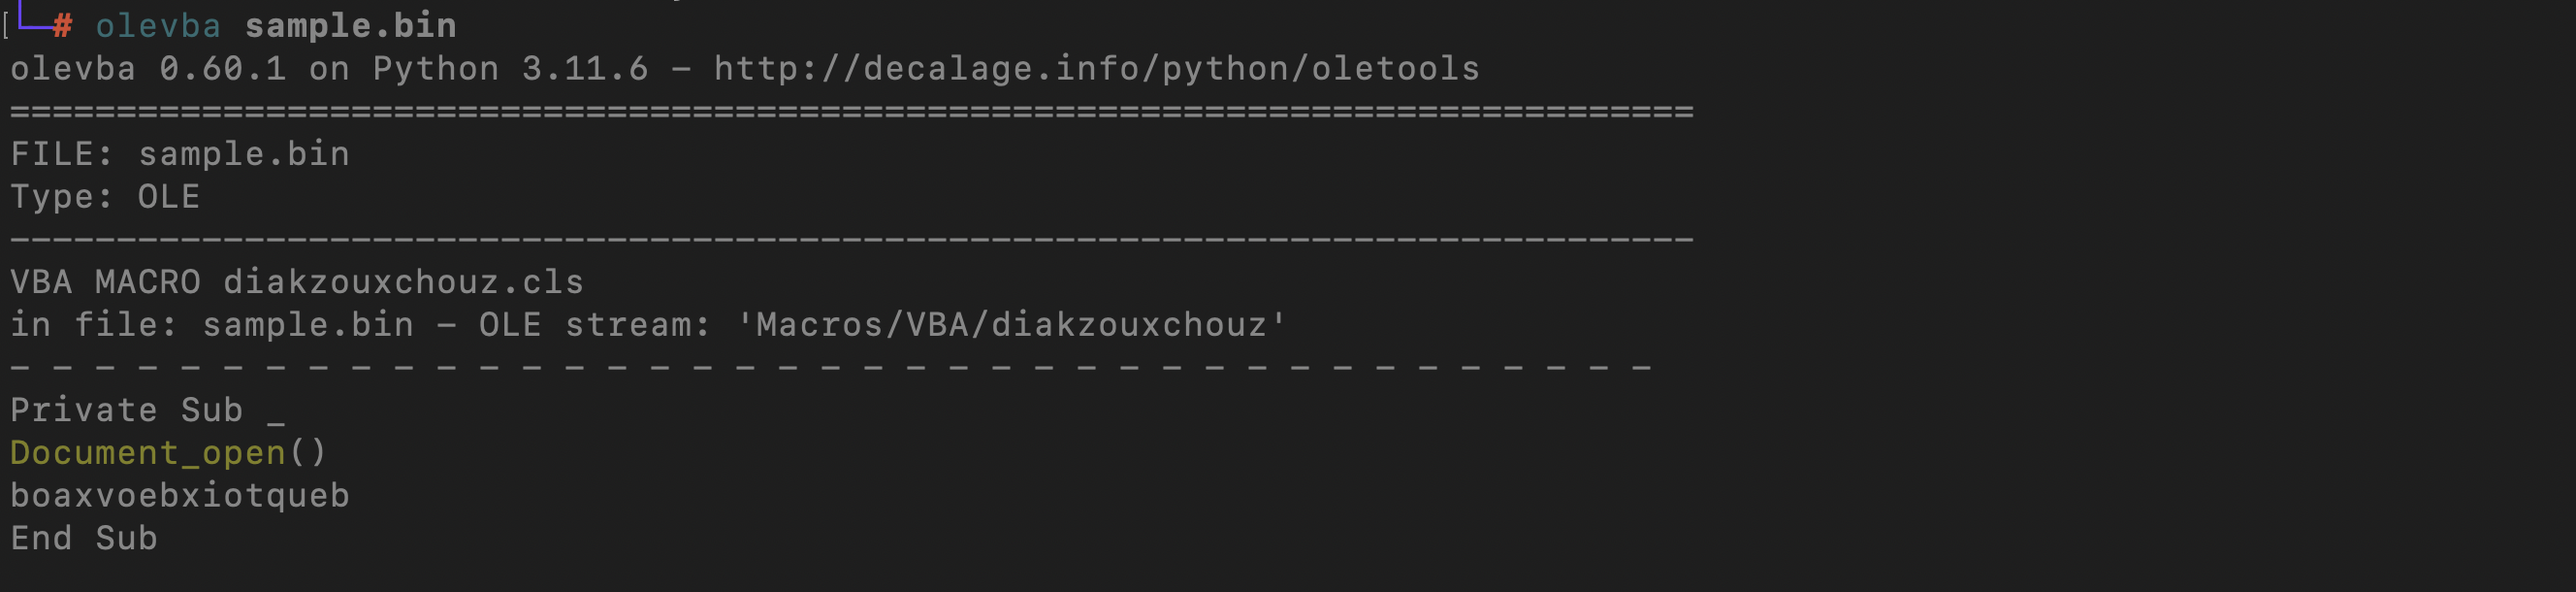The image size is (2576, 592).
Task: Click the sample.bin argument in command
Action: pyautogui.click(x=351, y=26)
